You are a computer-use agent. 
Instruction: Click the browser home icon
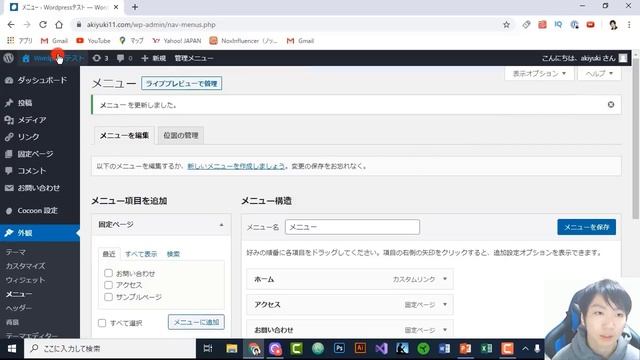point(59,24)
